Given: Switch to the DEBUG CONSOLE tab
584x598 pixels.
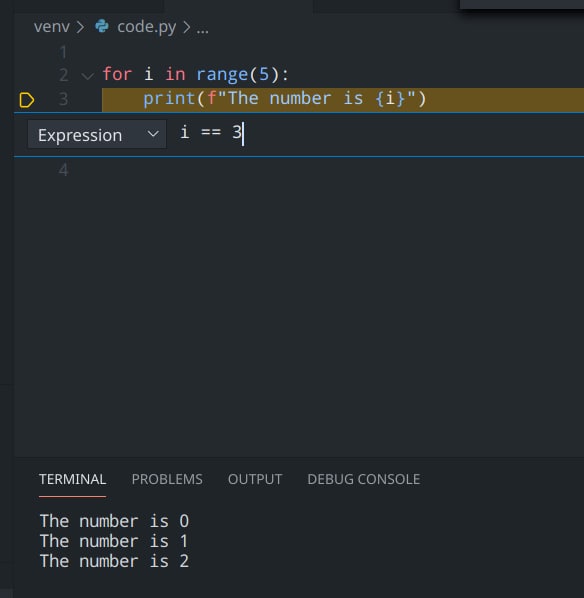Looking at the screenshot, I should coord(364,479).
